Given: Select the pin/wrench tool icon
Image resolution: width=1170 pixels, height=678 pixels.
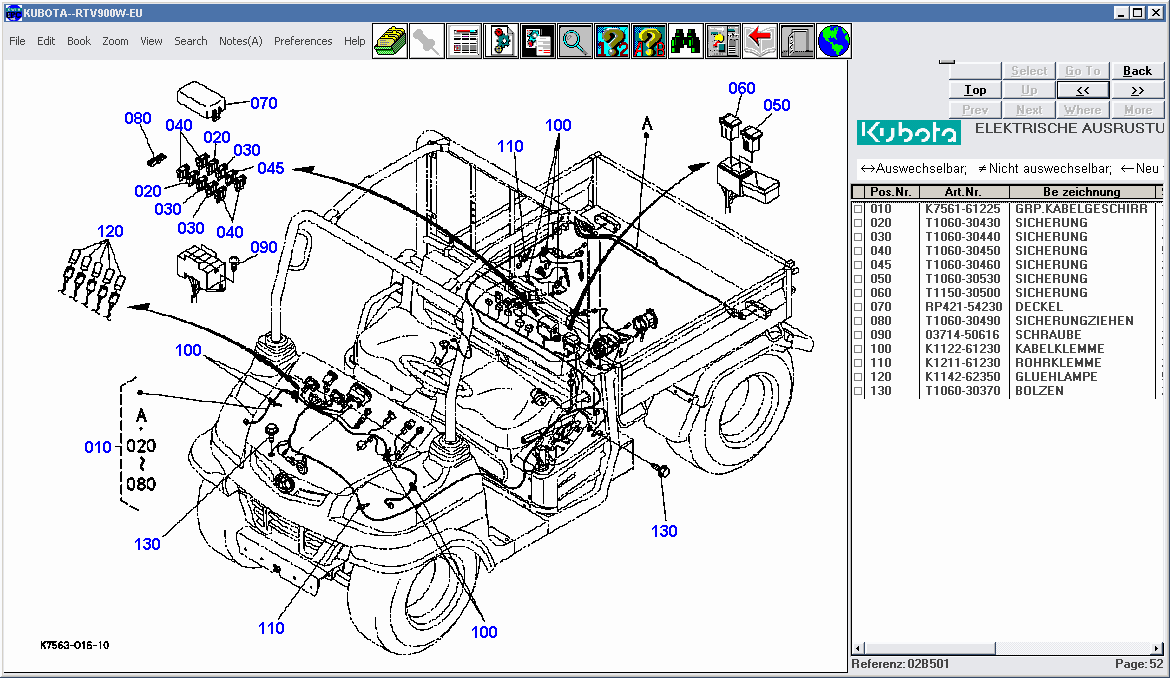Looking at the screenshot, I should (427, 41).
